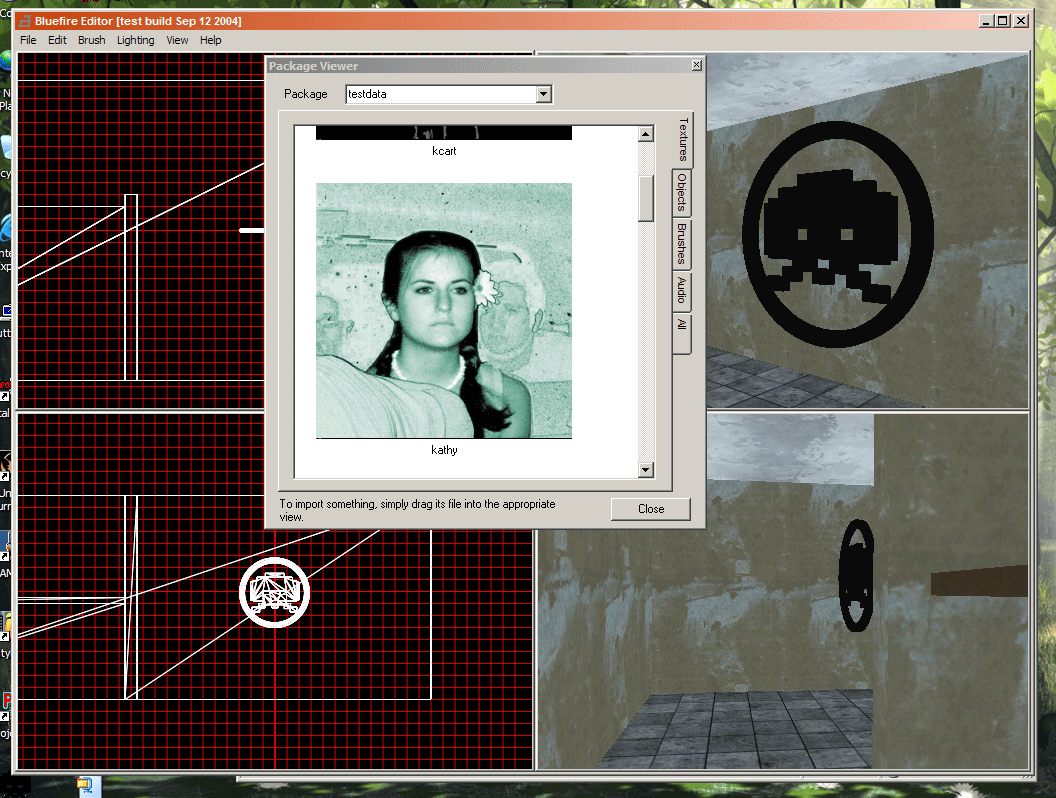Click the Bluefire Editor title bar icon
The width and height of the screenshot is (1056, 798).
[x=25, y=21]
